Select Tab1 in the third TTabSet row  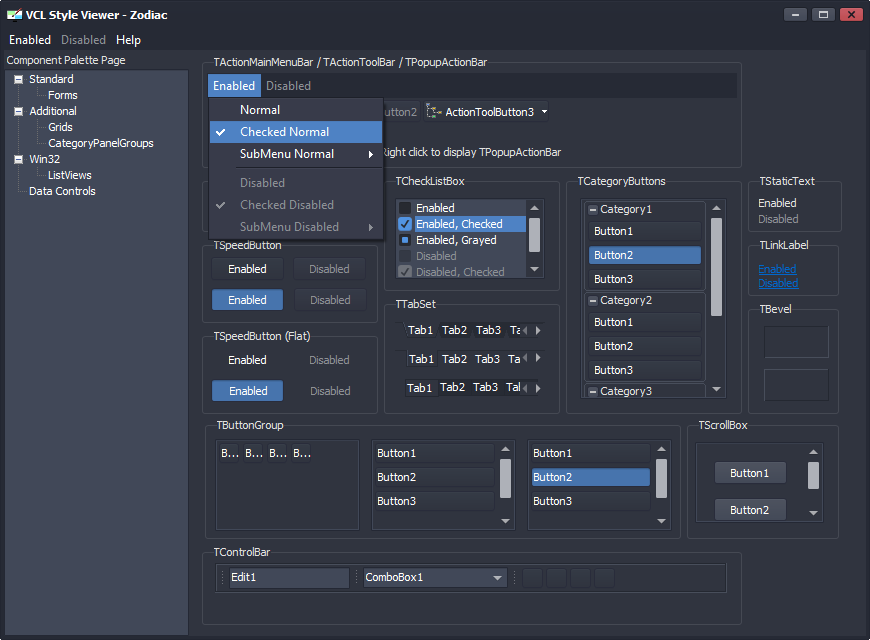pyautogui.click(x=419, y=387)
